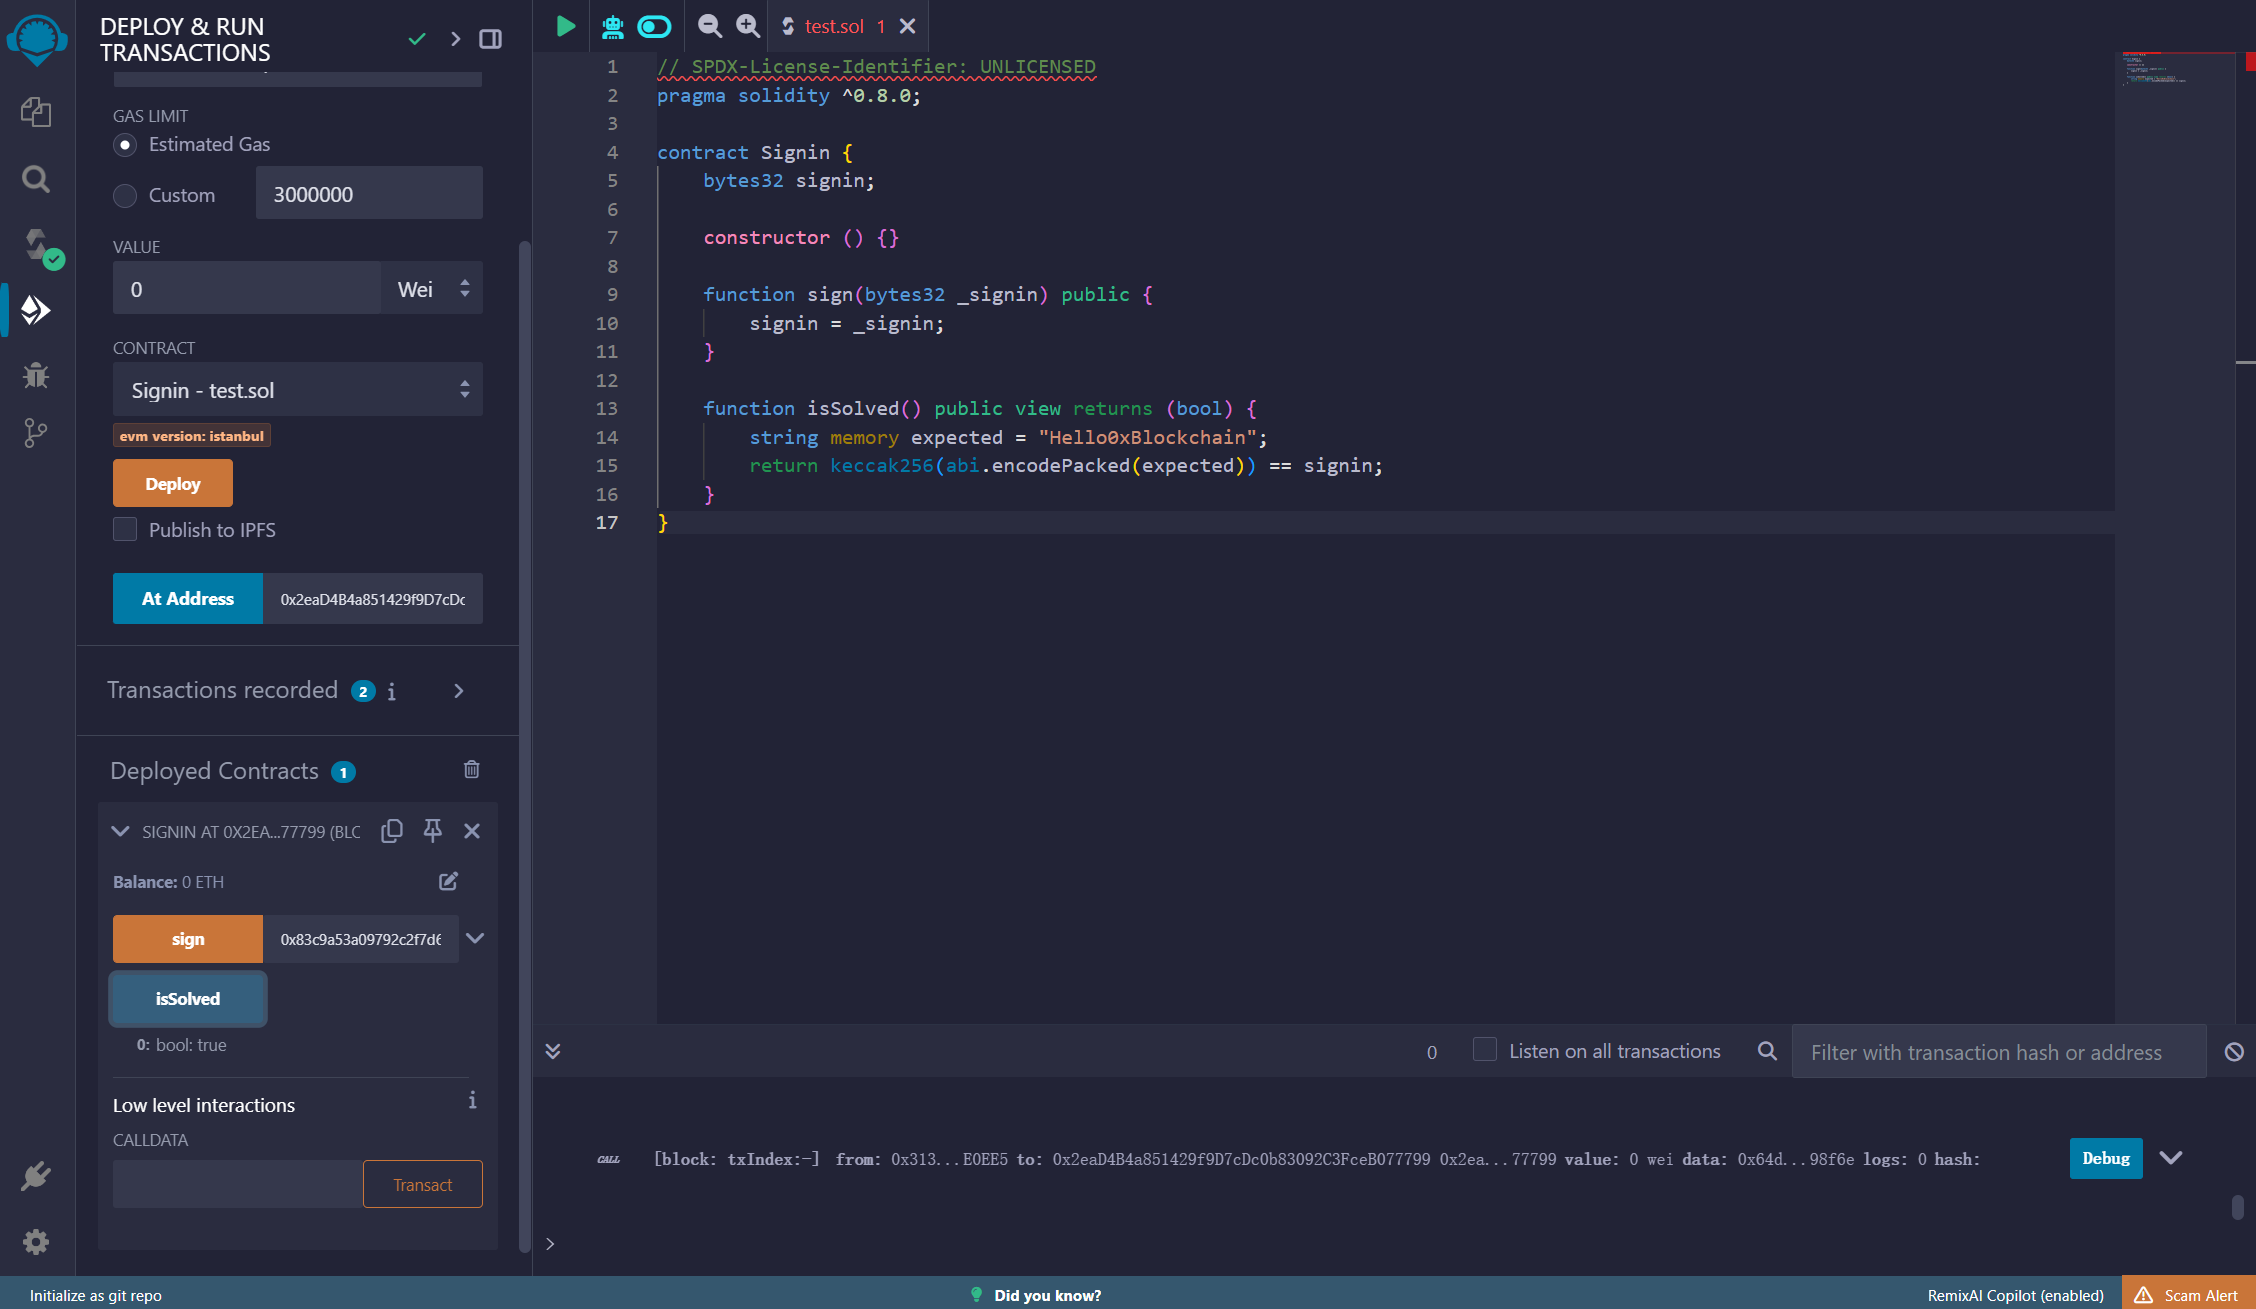Screen dimensions: 2256x1309
Task: Click the Debug button in terminal
Action: [2106, 1158]
